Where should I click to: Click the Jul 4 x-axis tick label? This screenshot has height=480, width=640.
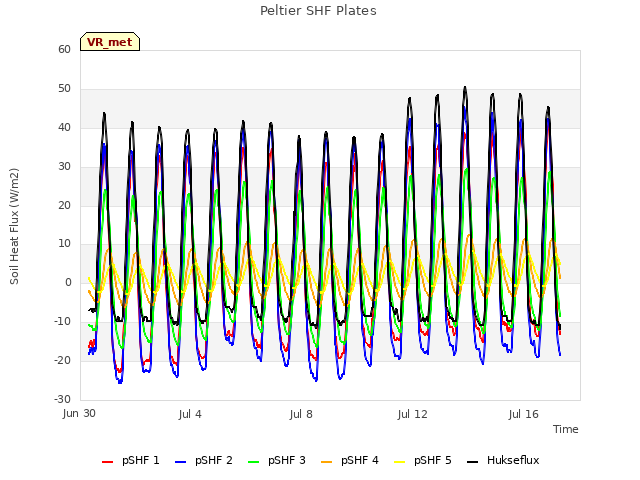coord(190,415)
